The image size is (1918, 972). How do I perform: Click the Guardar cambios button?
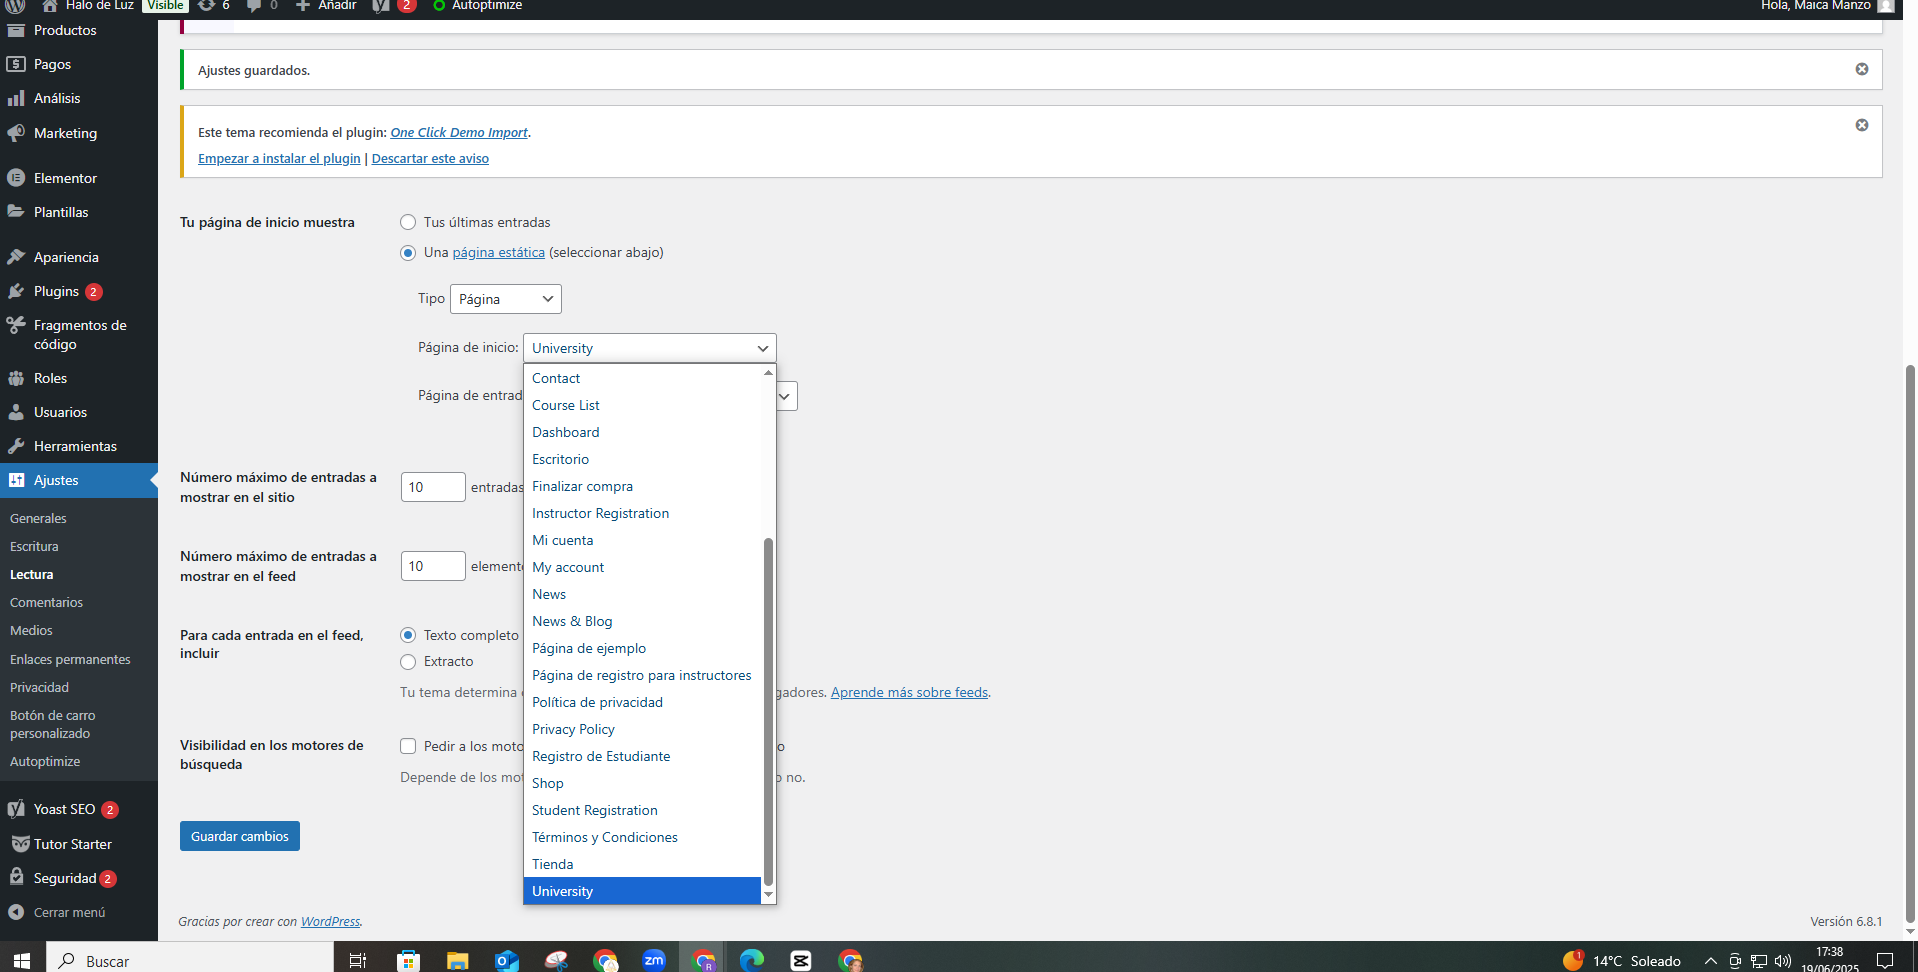240,836
